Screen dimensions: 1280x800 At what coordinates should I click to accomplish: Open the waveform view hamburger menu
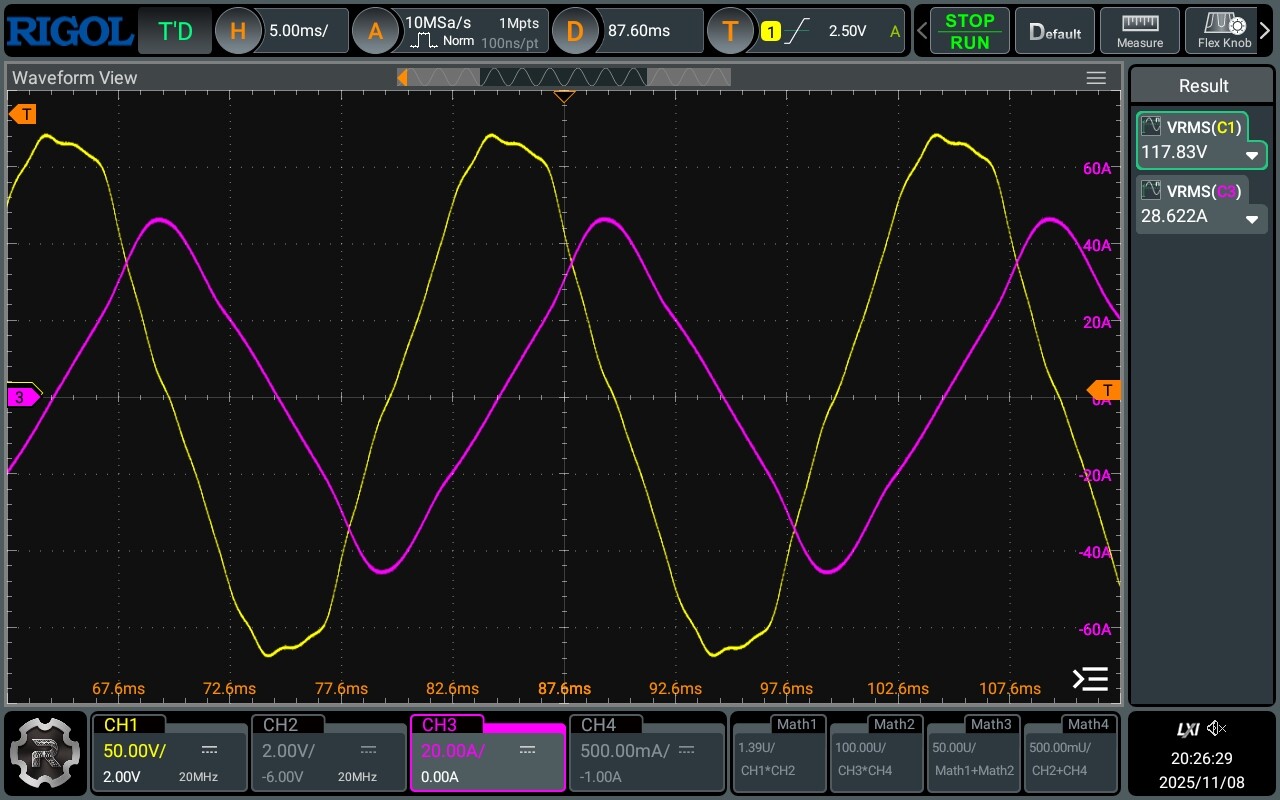click(x=1096, y=78)
